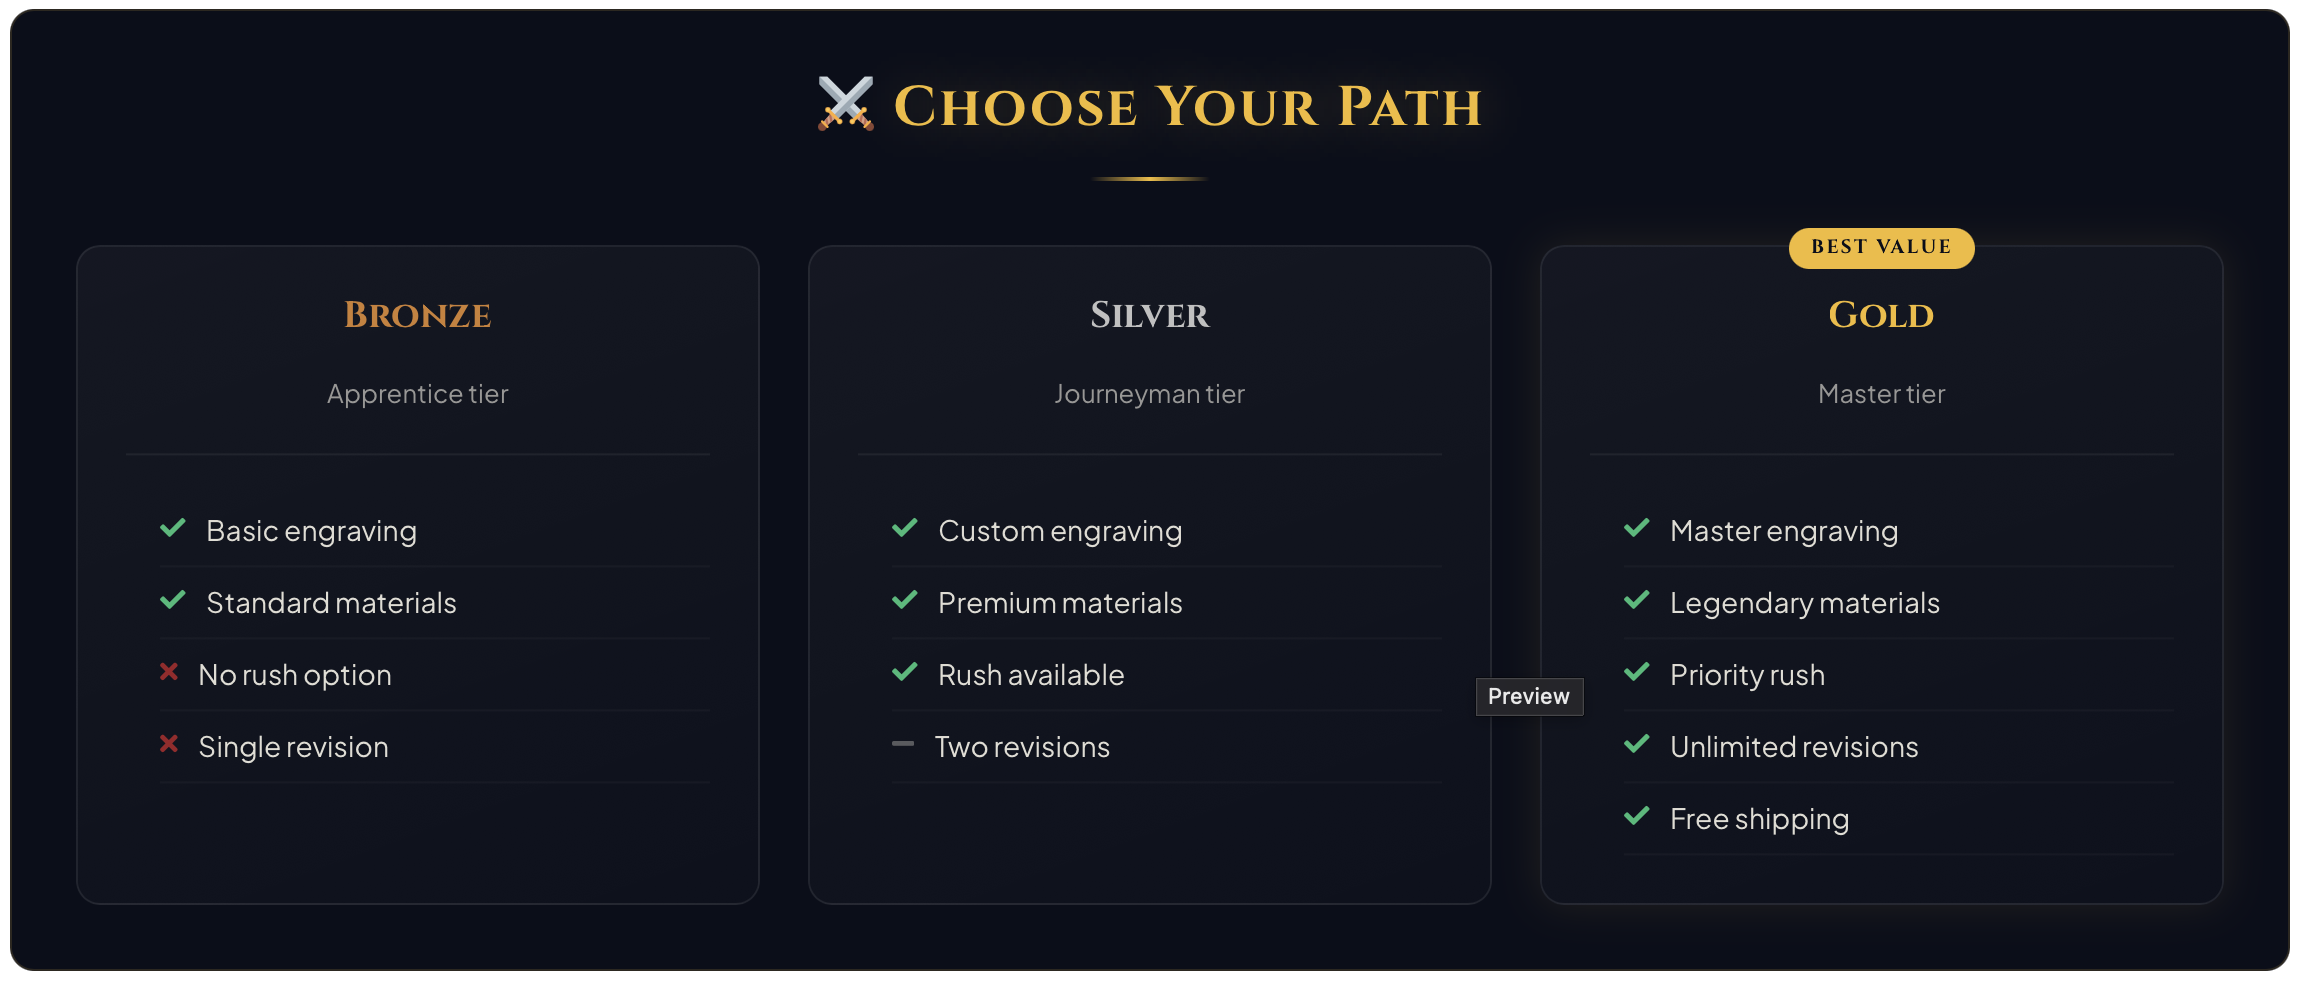Click the green checkmark beside Basic engraving
The height and width of the screenshot is (986, 2300).
coord(173,528)
